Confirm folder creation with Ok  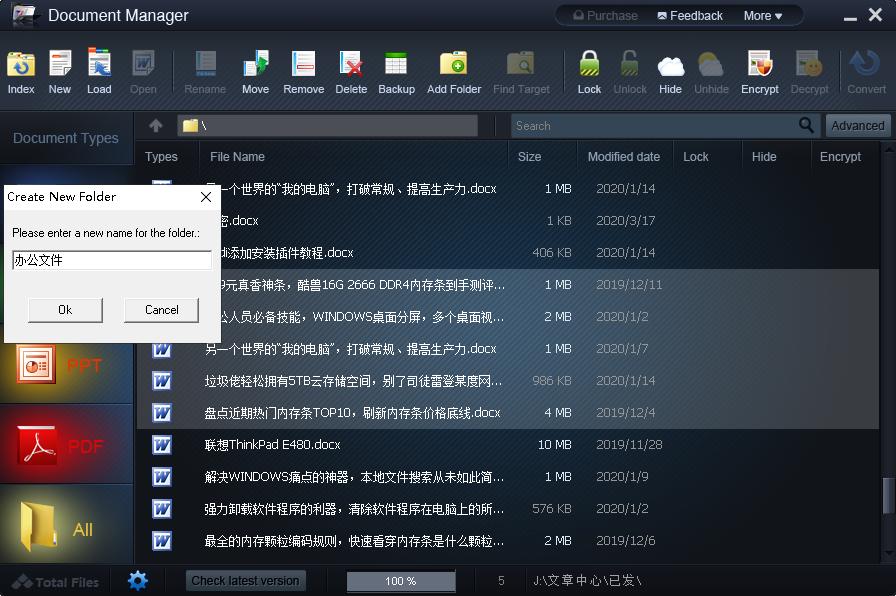(x=64, y=310)
